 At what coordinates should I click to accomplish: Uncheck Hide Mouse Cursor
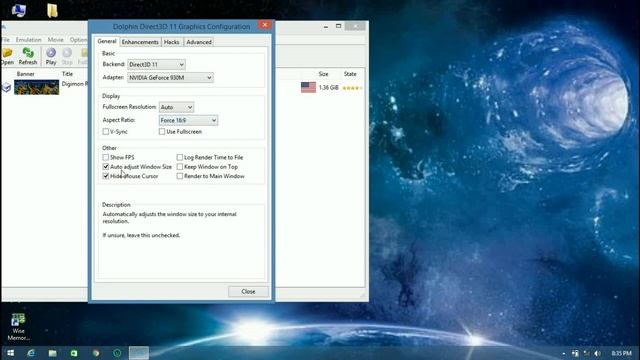pyautogui.click(x=106, y=176)
